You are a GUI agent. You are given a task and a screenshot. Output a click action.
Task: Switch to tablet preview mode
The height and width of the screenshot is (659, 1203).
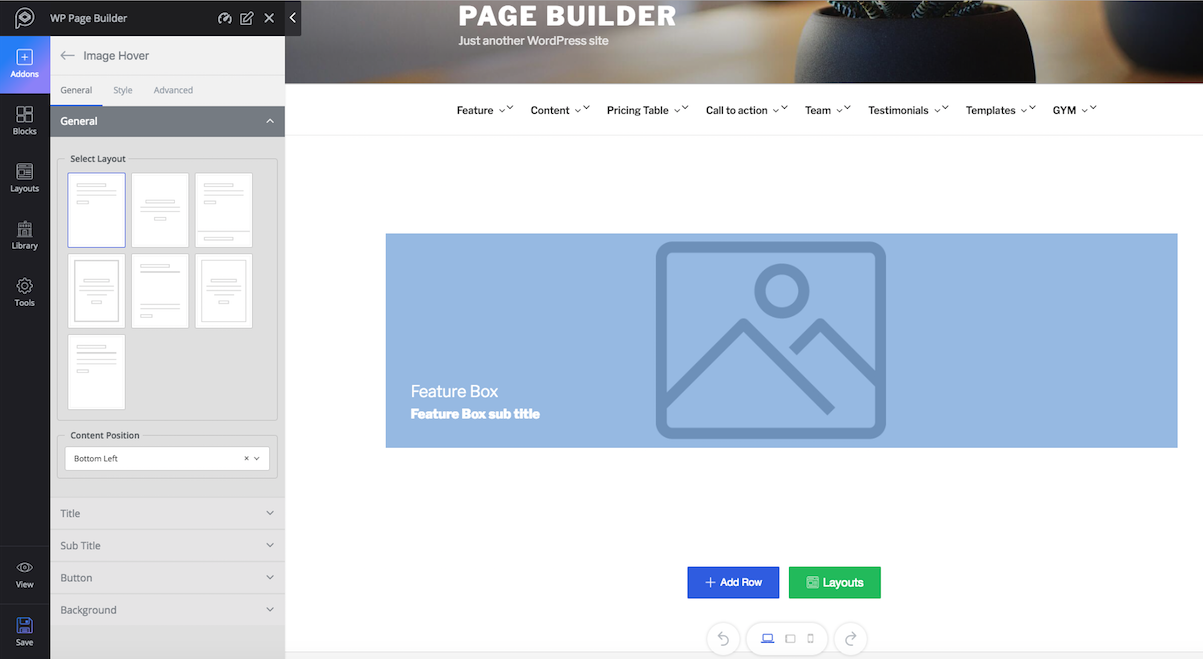[x=790, y=638]
